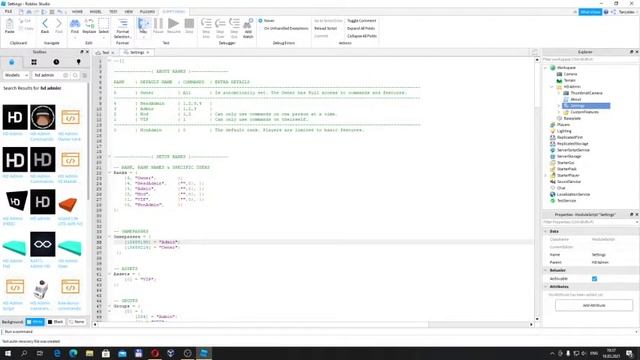Open Toolbox Recent clock tab icon

click(56, 62)
